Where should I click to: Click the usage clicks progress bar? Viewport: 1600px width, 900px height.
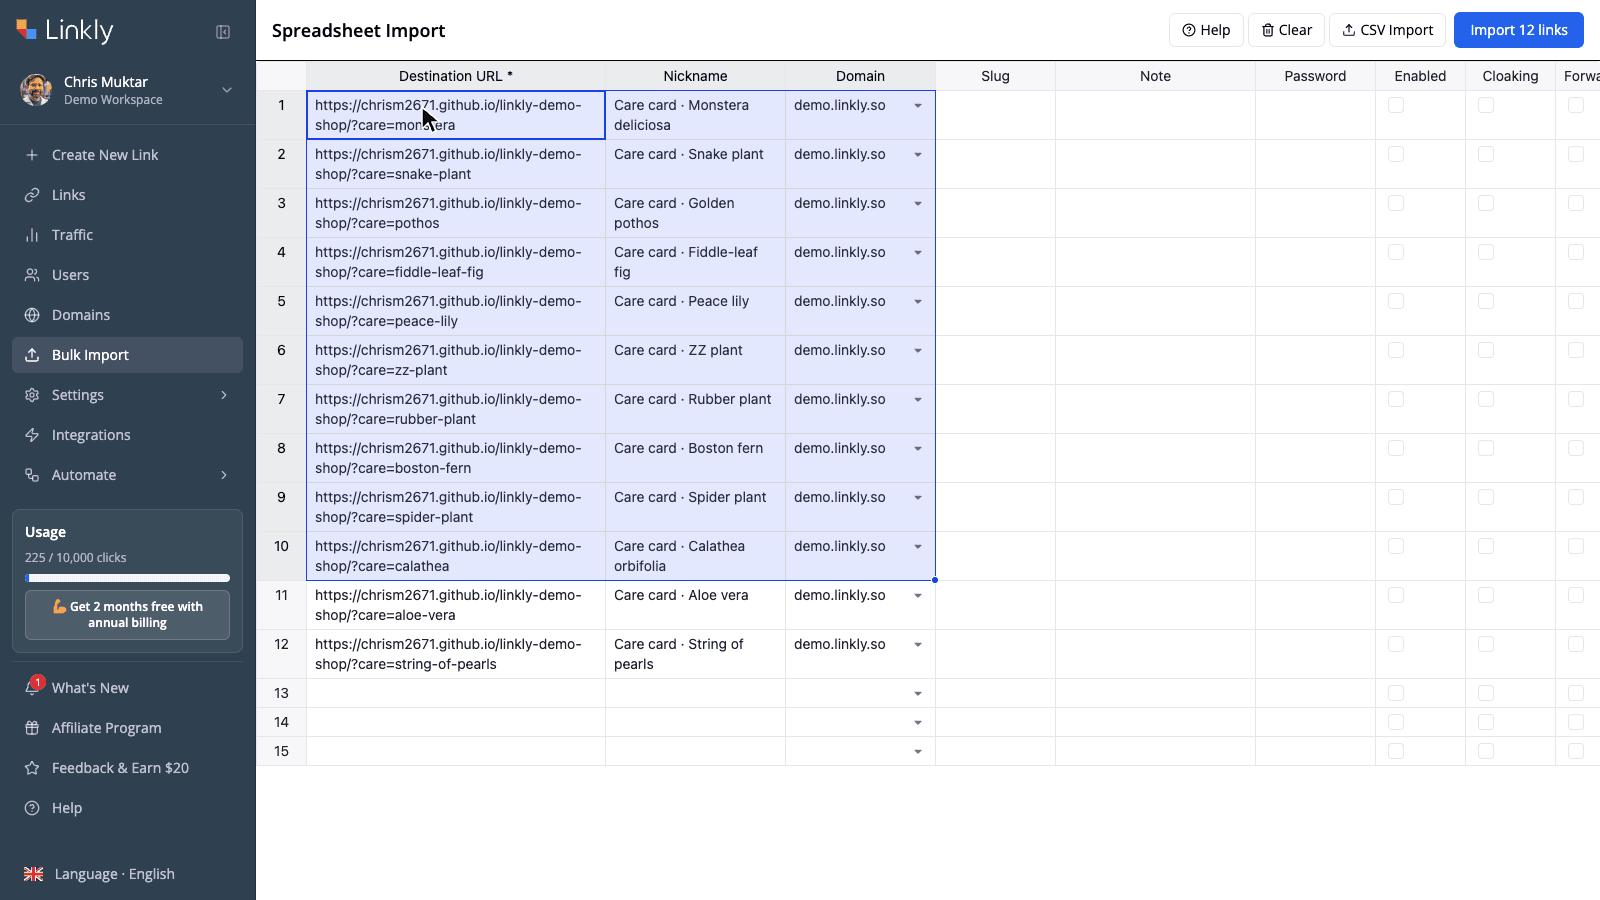(127, 578)
